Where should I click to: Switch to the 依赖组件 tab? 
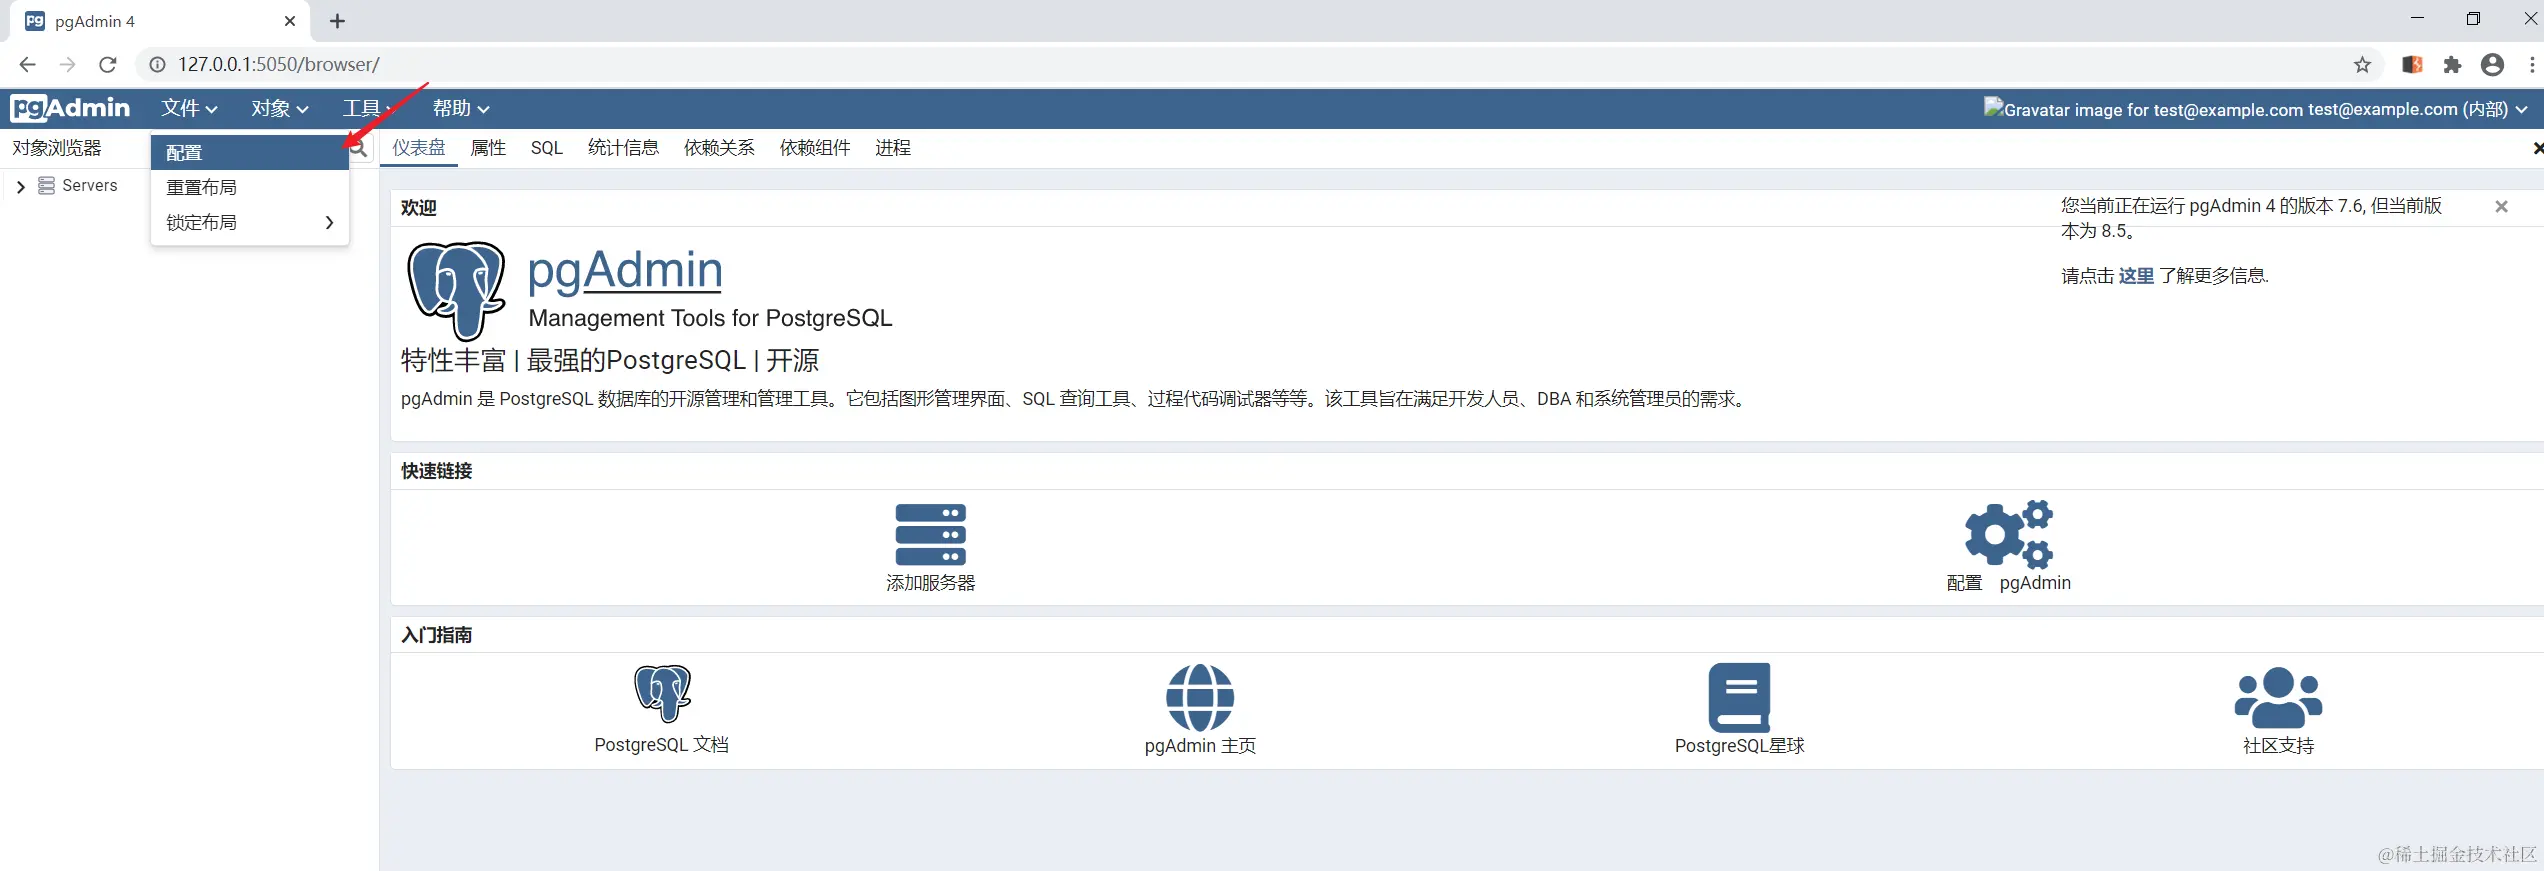[815, 148]
